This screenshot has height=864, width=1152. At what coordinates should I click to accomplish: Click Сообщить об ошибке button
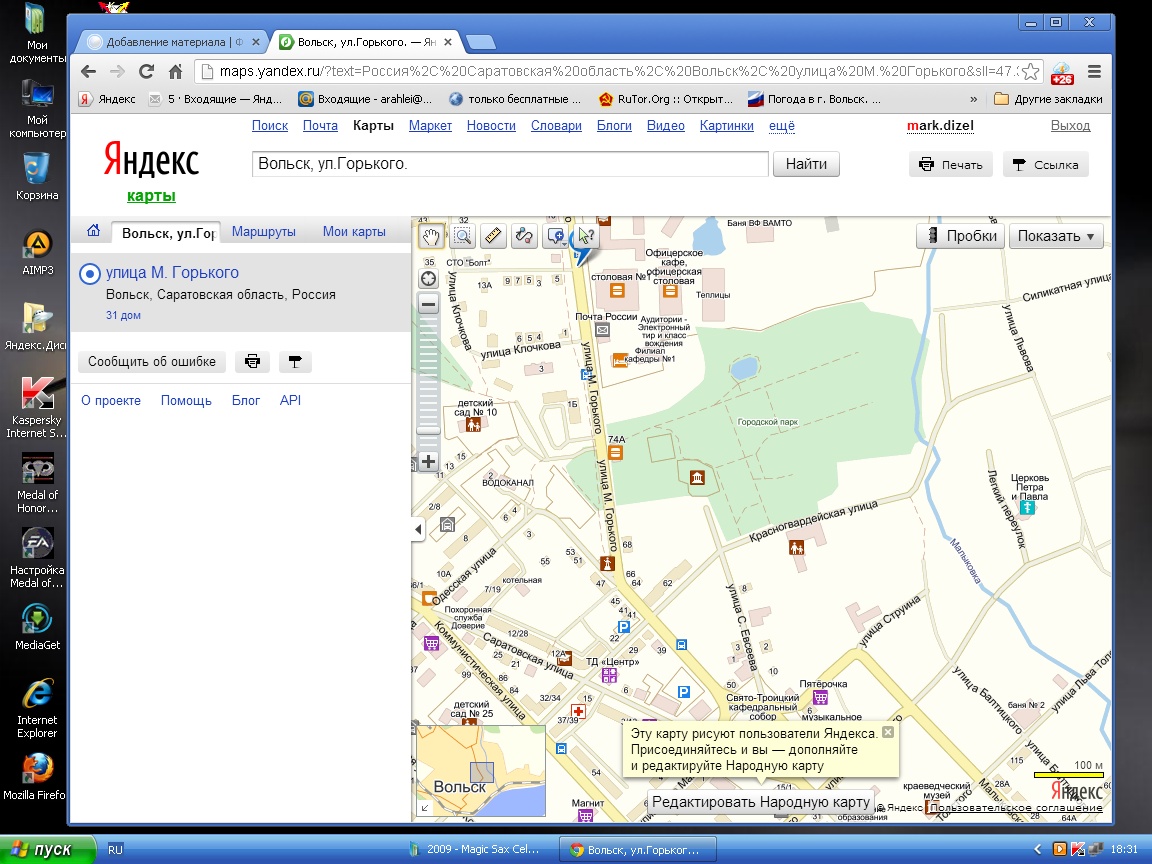(152, 361)
